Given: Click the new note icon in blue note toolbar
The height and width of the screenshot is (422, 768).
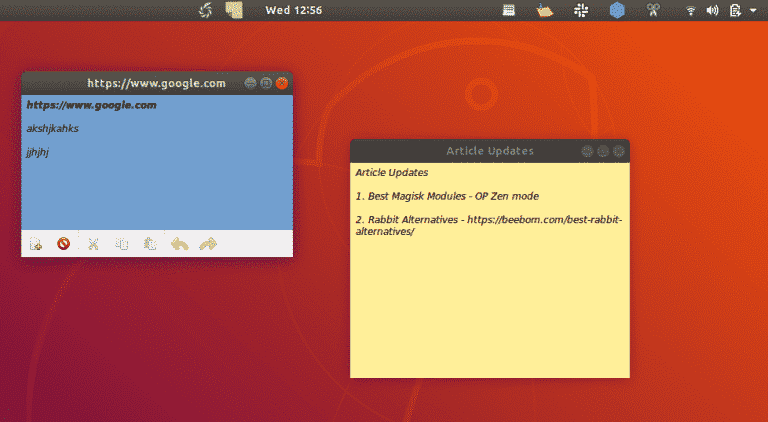Looking at the screenshot, I should 36,243.
